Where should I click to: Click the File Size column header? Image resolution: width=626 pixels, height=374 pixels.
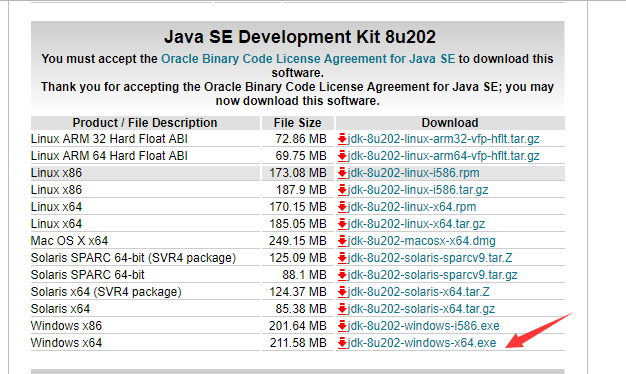click(x=297, y=123)
